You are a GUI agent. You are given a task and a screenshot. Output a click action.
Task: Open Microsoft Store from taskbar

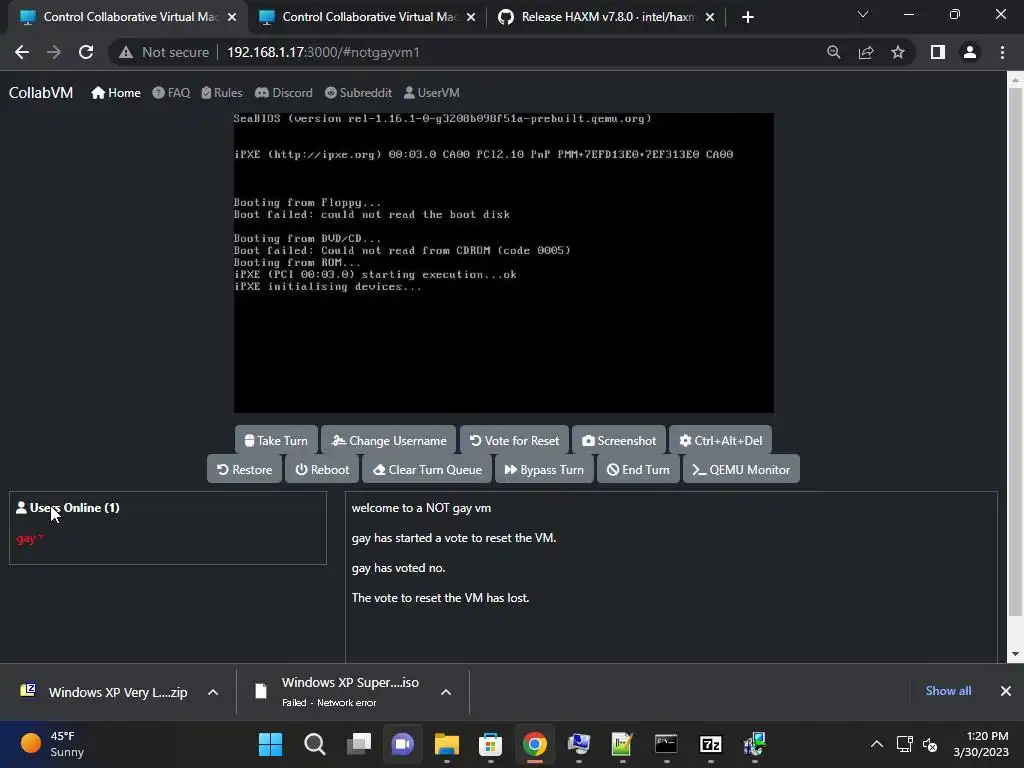pos(490,744)
